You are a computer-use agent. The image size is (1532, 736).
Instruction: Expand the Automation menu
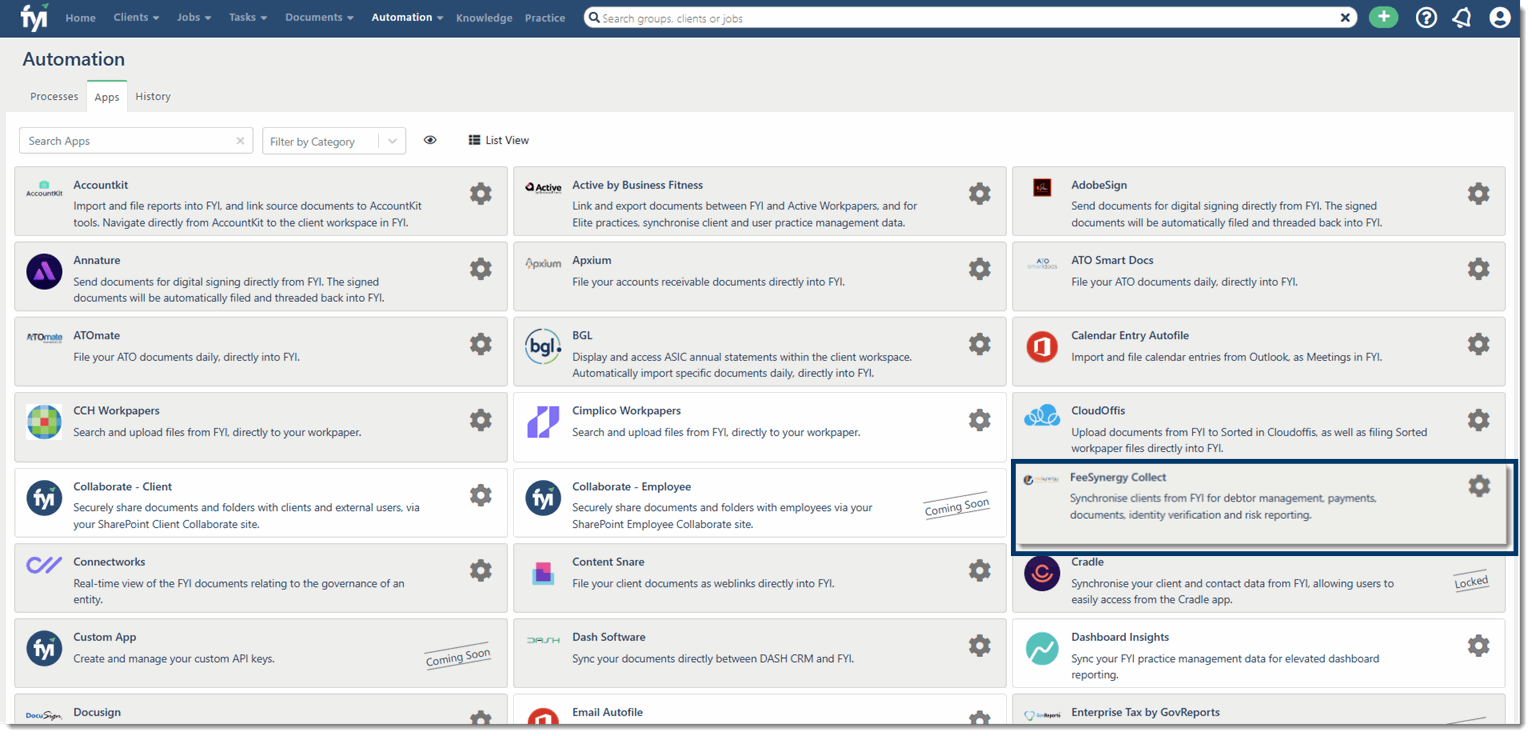point(408,17)
